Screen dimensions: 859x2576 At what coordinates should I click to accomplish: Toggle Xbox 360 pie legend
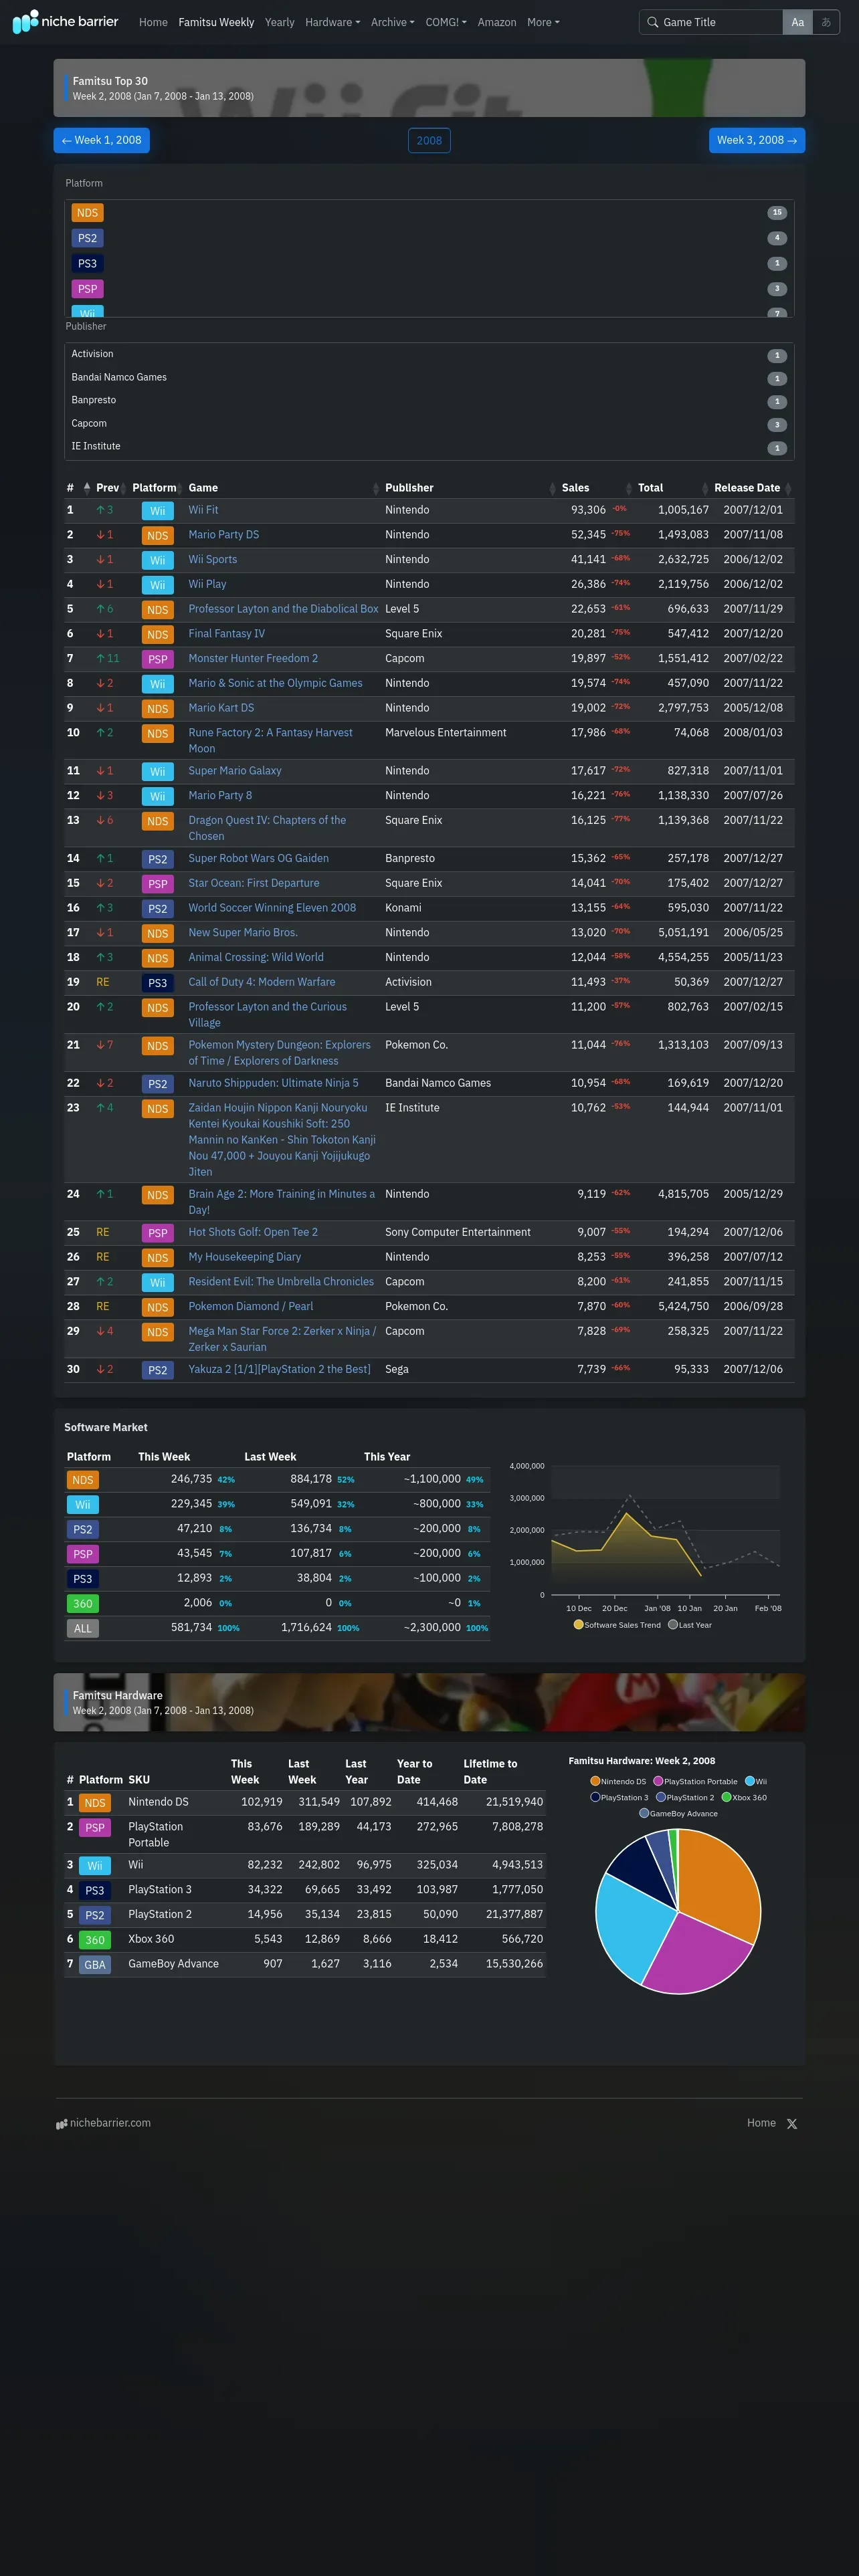tap(744, 1797)
